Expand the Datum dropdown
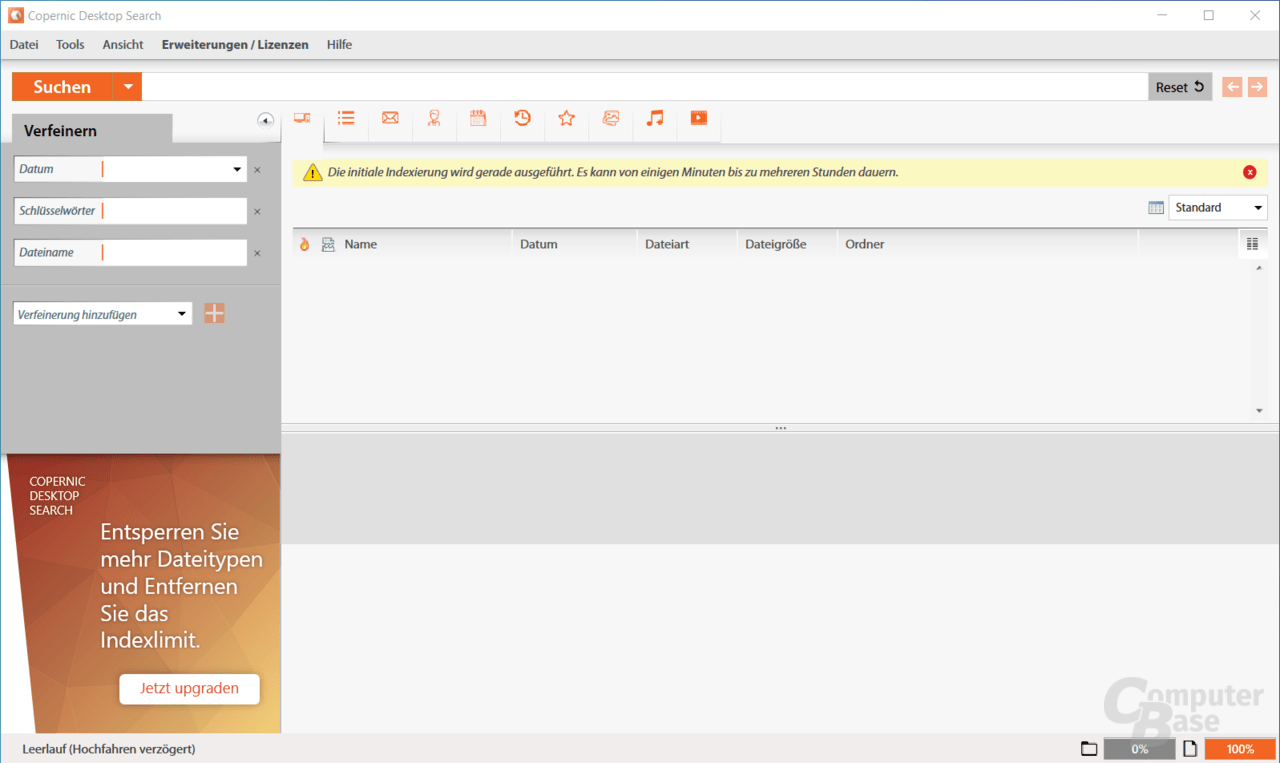The height and width of the screenshot is (763, 1280). click(237, 170)
